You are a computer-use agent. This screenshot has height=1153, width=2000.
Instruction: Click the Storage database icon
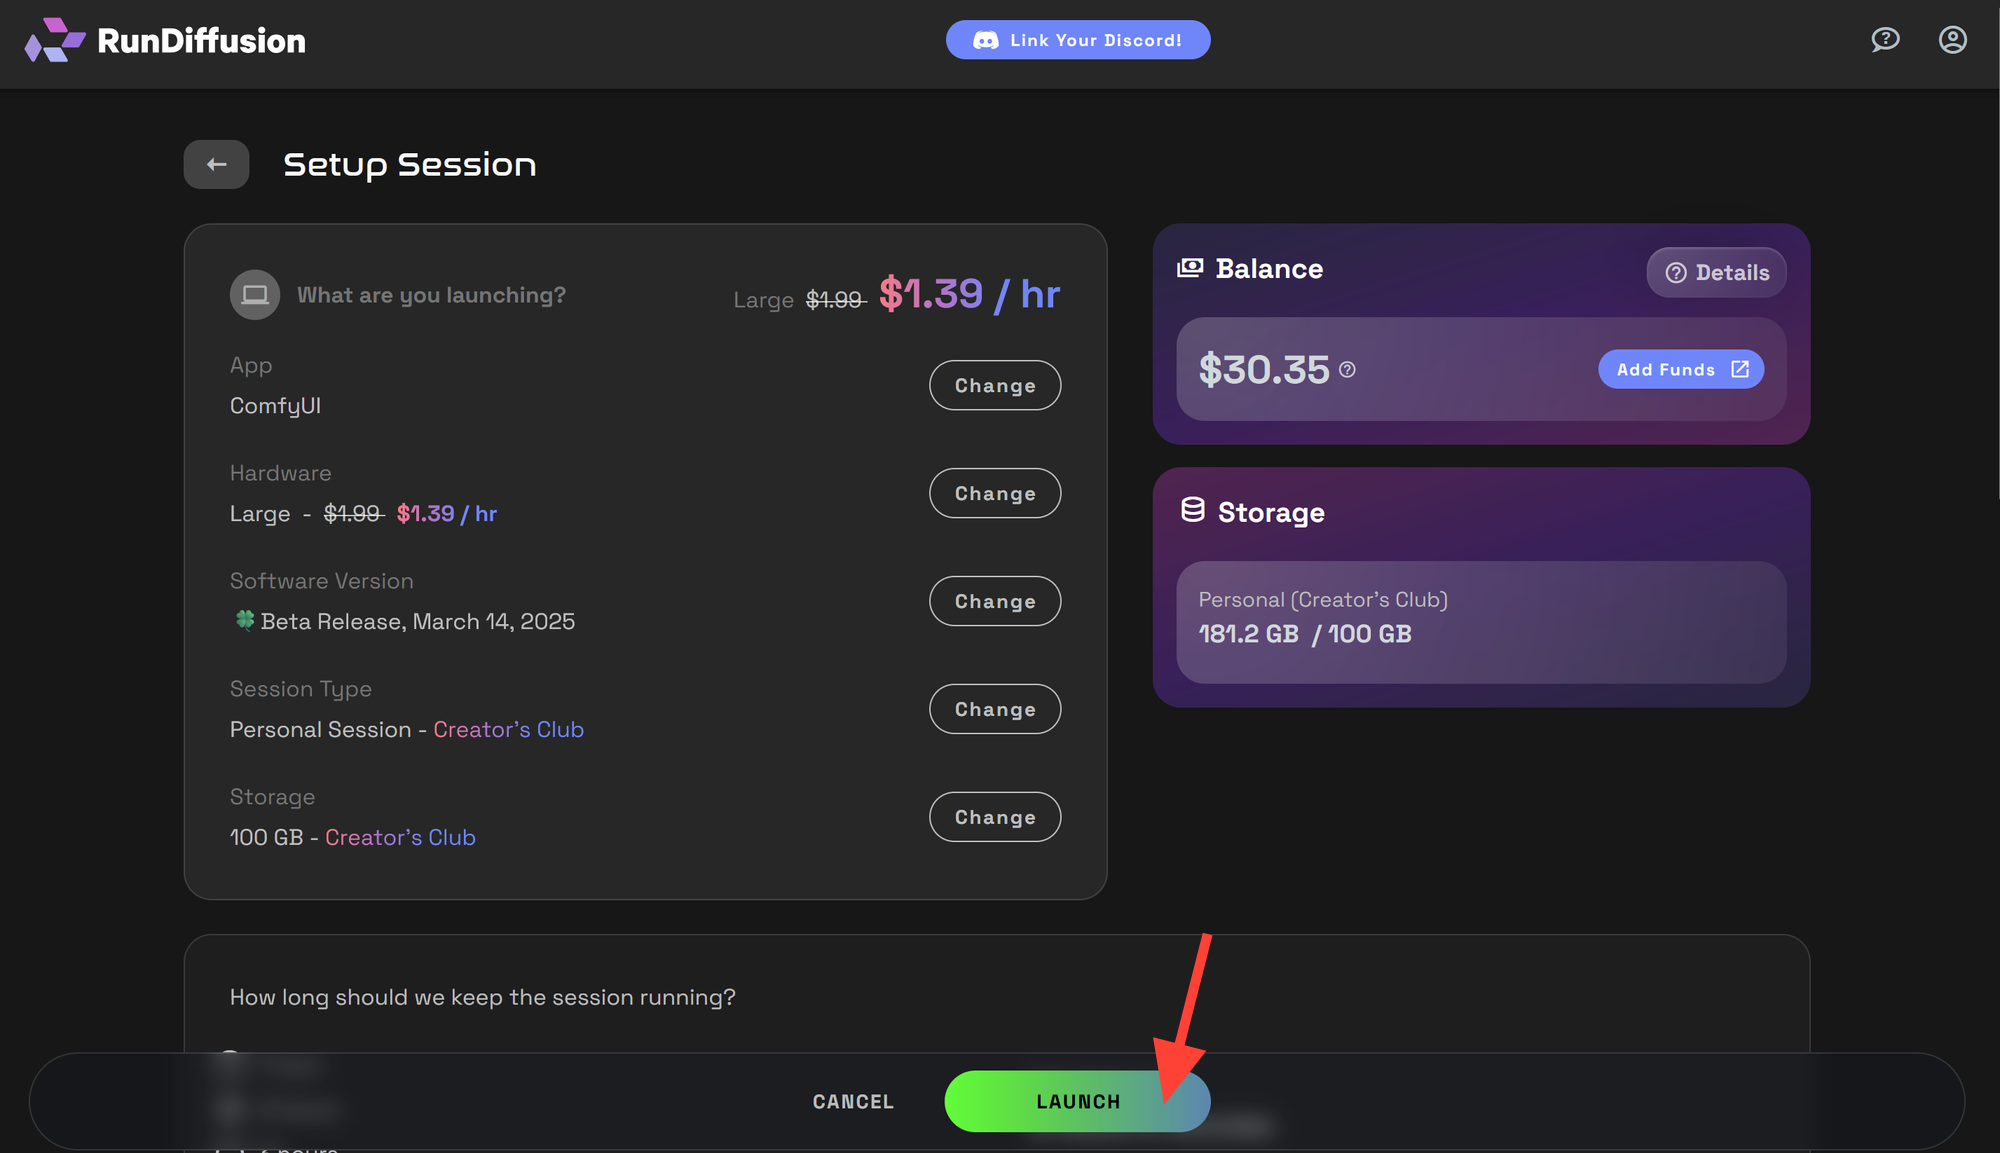(x=1192, y=511)
